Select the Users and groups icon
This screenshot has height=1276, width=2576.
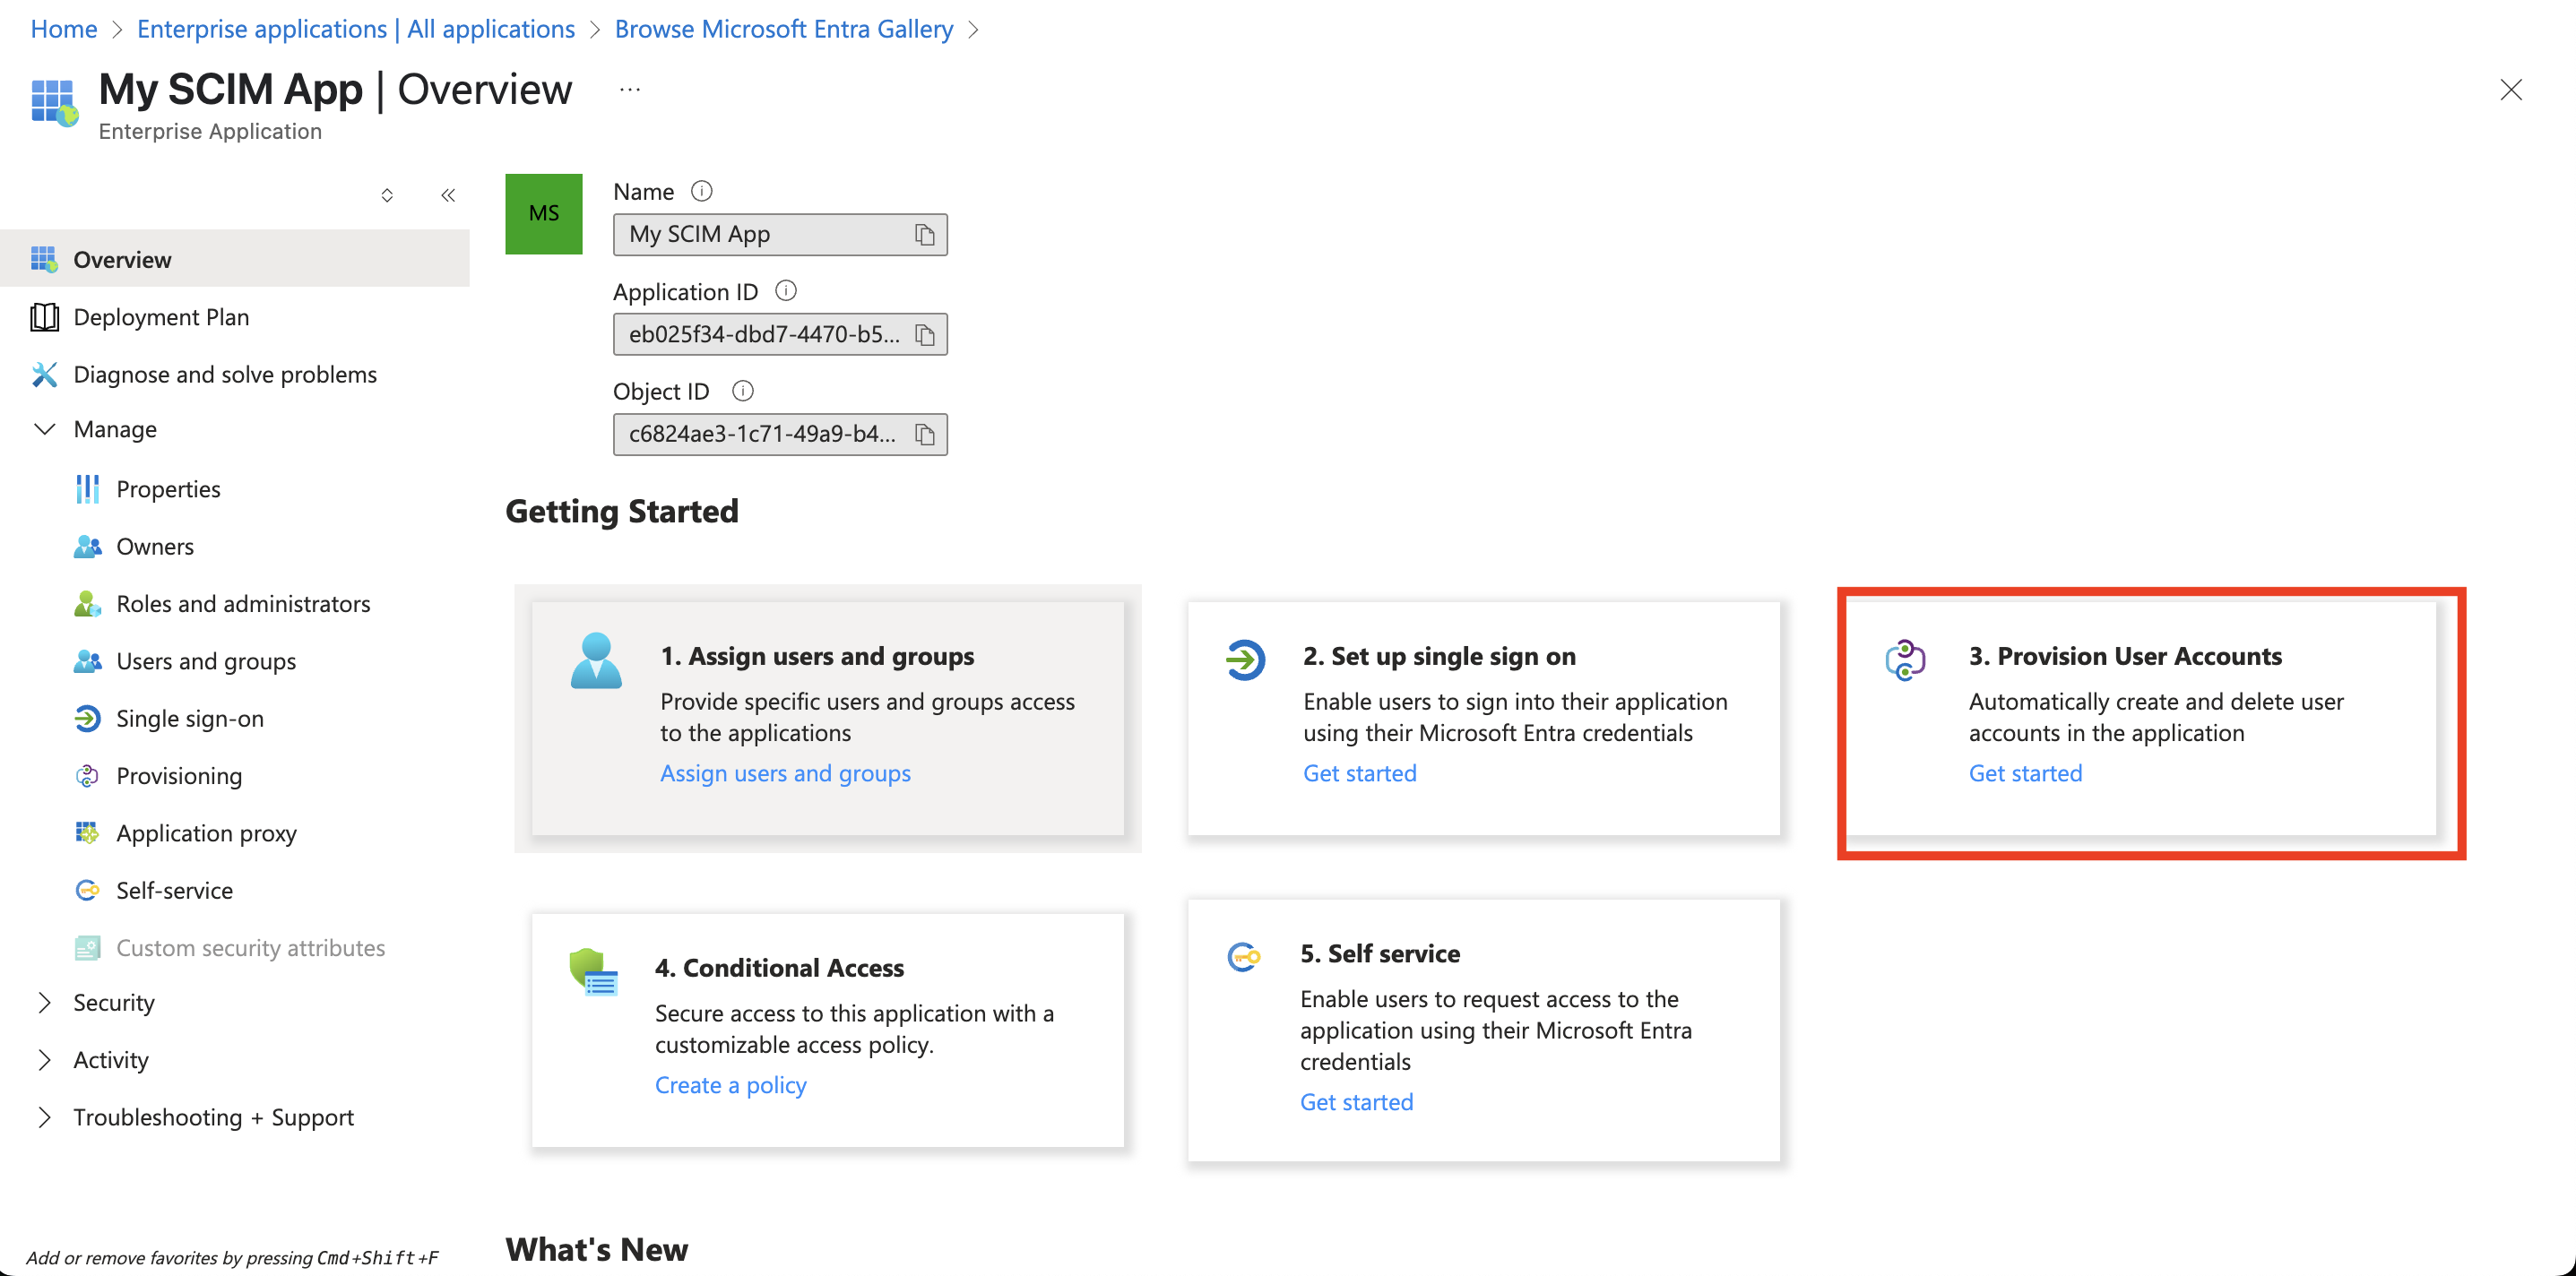click(x=87, y=660)
